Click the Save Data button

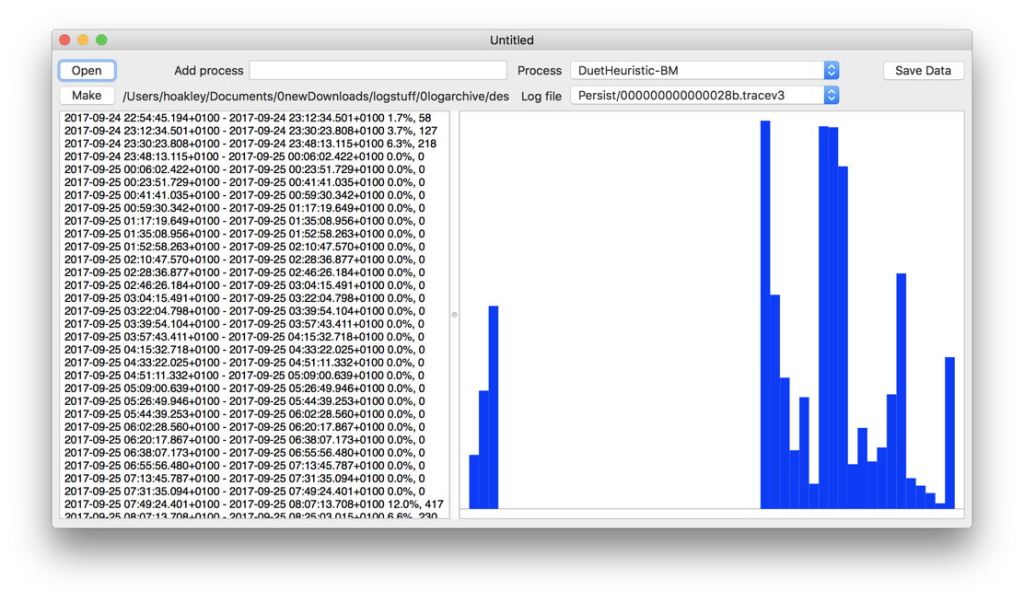click(x=922, y=71)
